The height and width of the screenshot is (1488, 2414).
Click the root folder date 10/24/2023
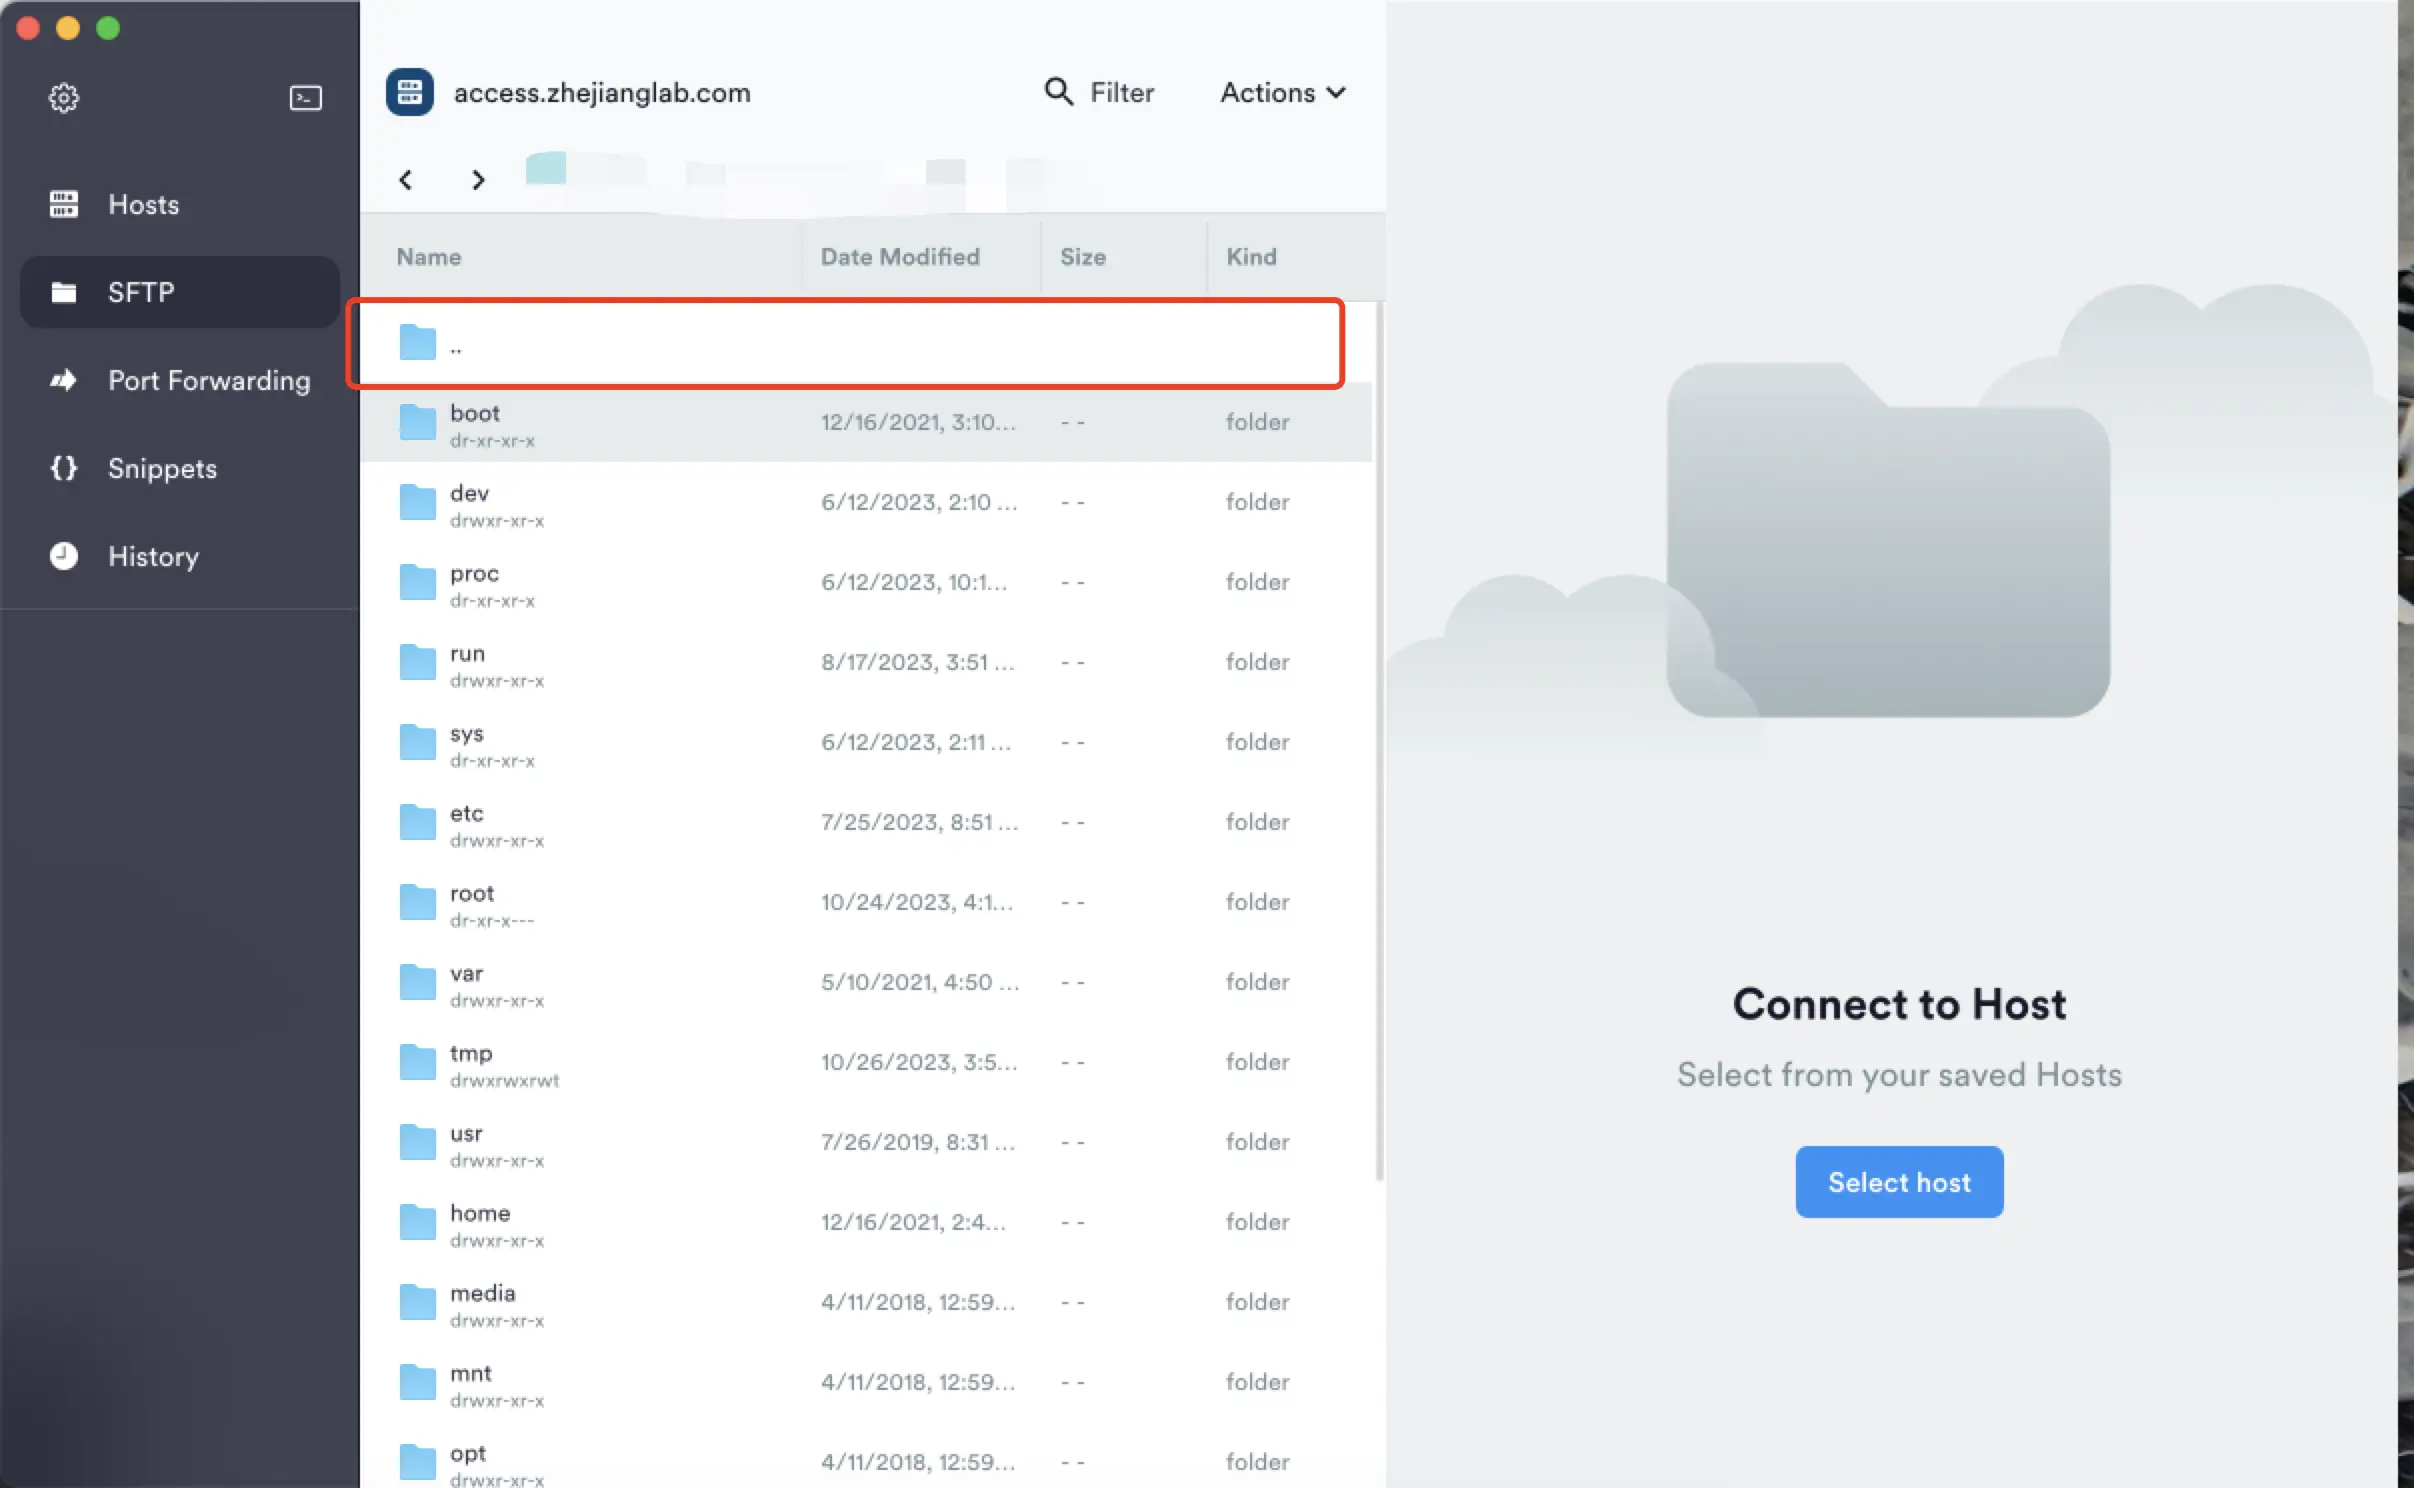pos(917,902)
